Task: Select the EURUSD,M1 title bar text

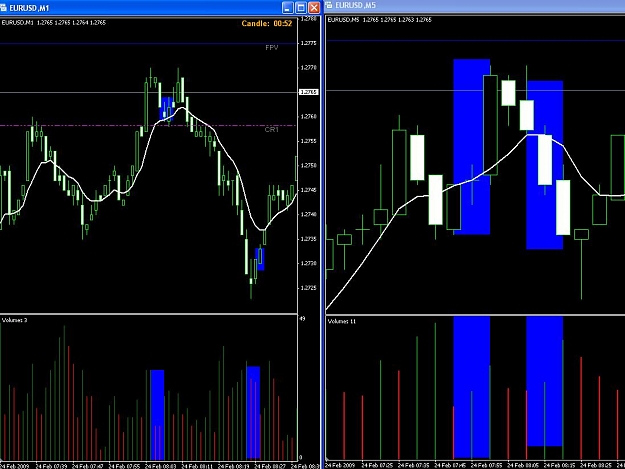Action: coord(29,8)
